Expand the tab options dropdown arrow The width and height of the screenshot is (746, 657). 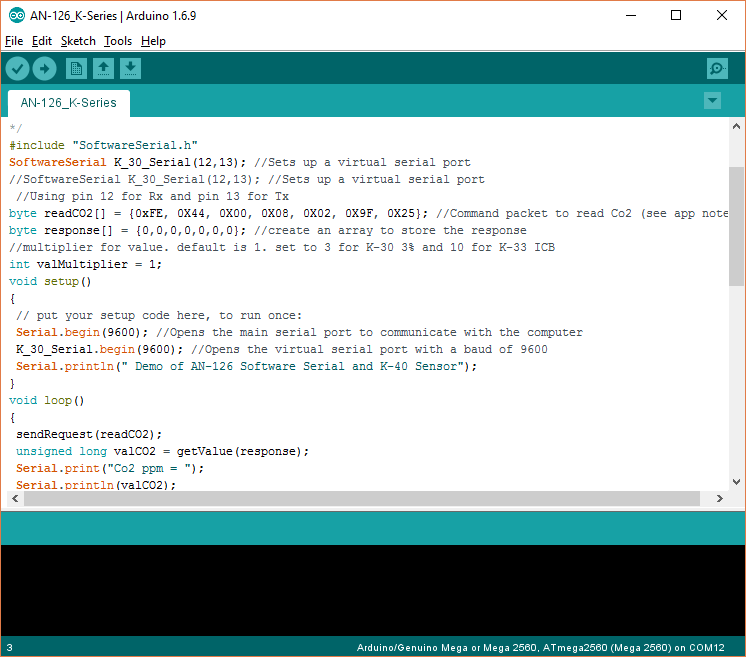pos(712,100)
